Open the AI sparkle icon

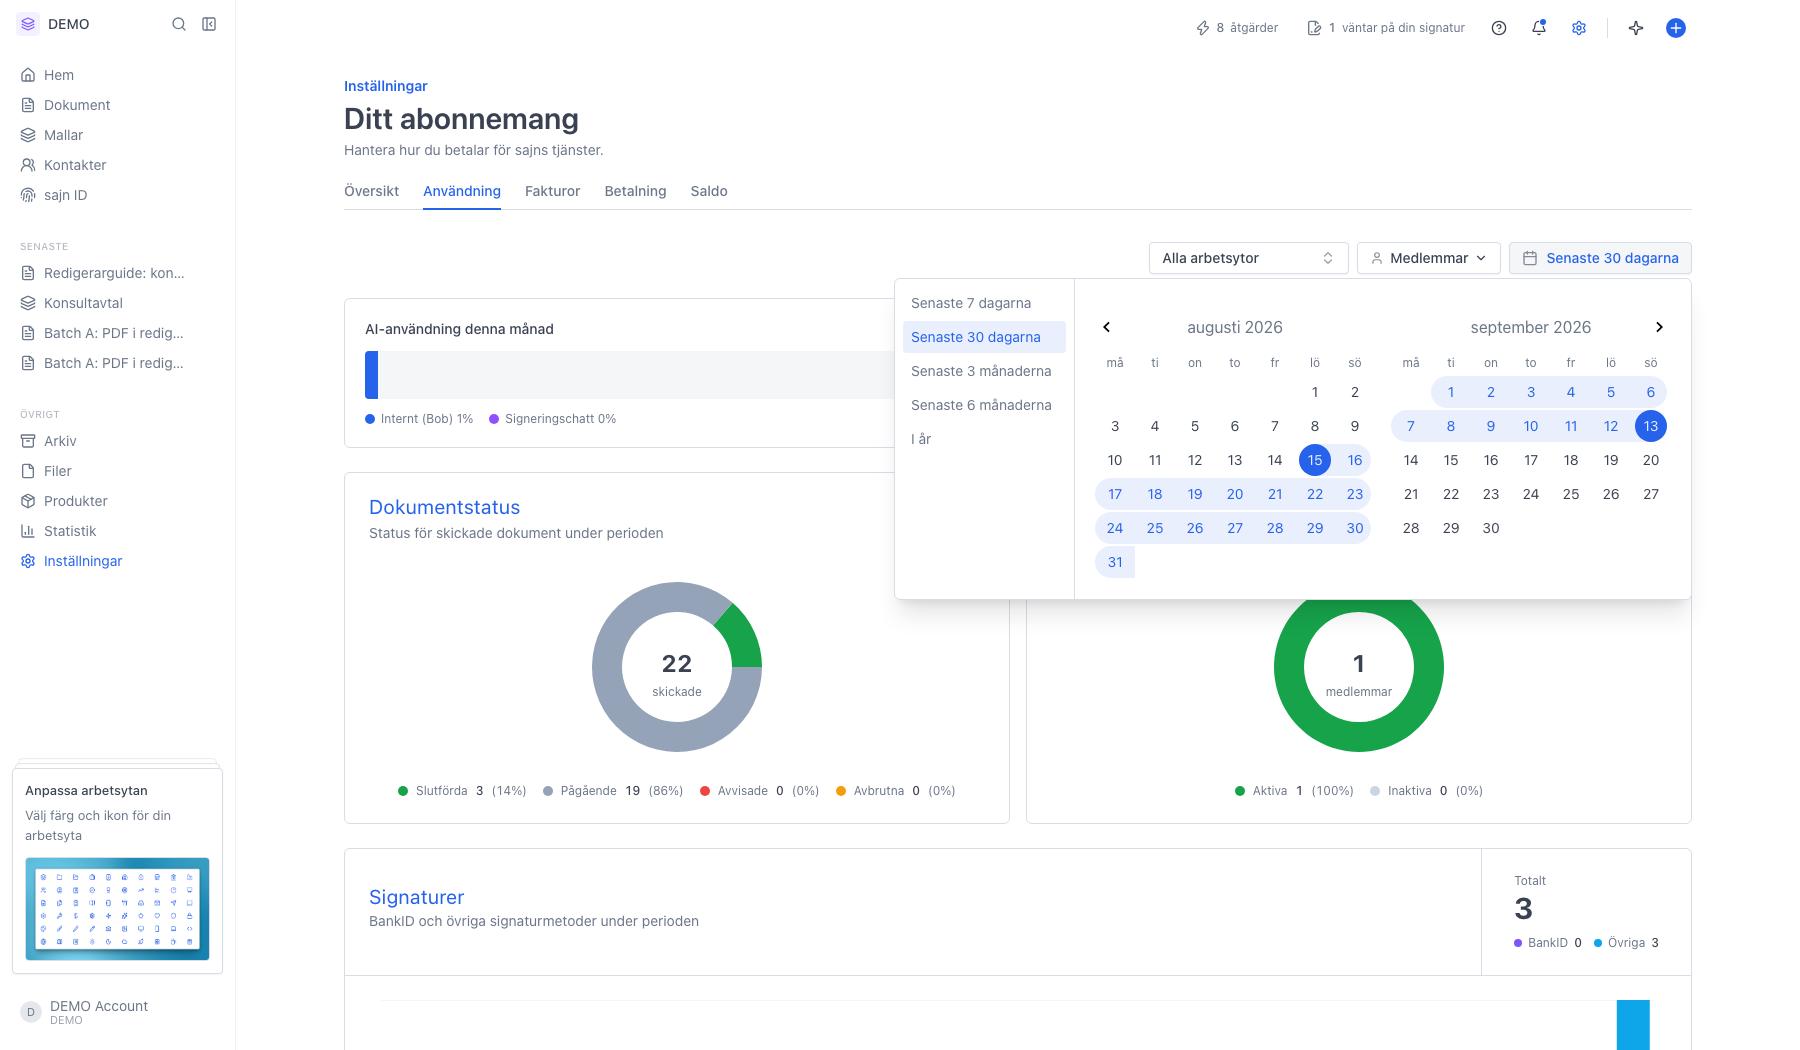(1636, 28)
